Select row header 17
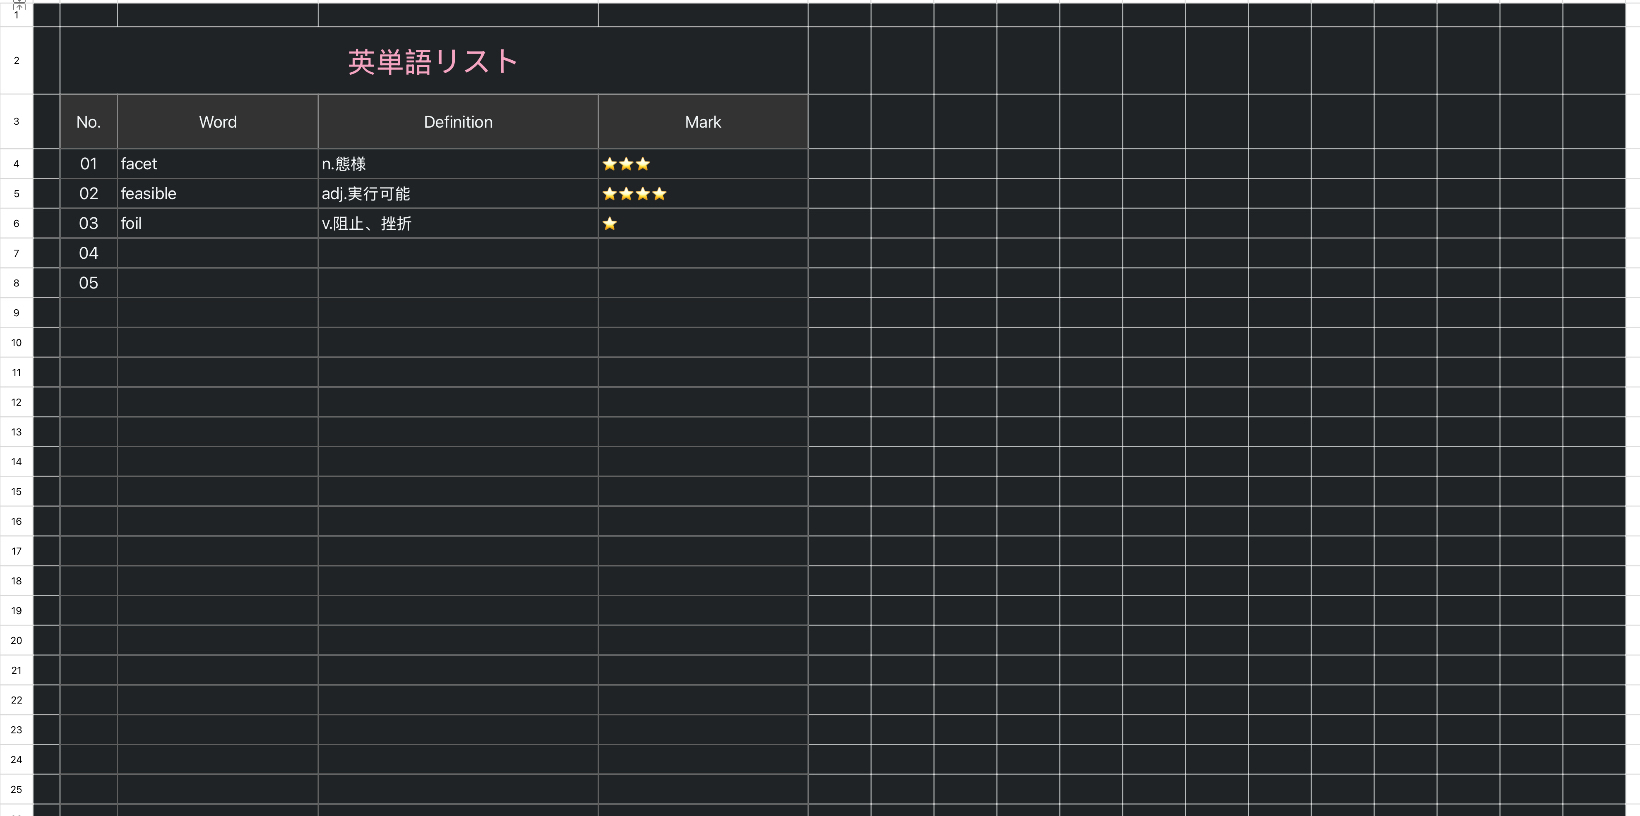 point(16,551)
